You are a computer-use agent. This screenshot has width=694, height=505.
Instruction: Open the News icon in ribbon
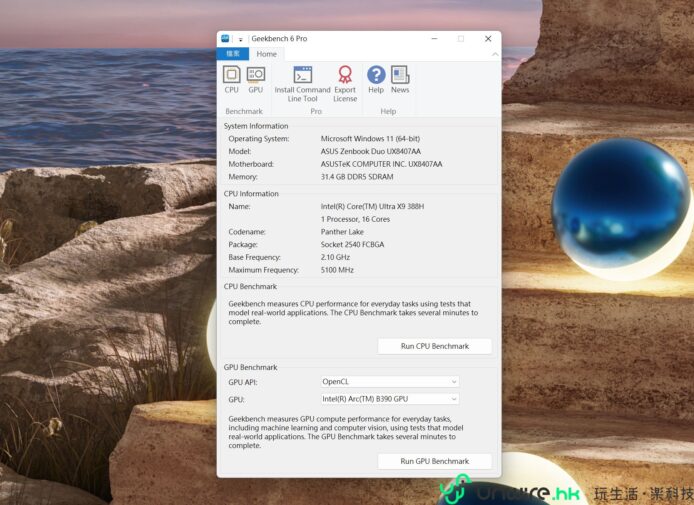tap(400, 80)
